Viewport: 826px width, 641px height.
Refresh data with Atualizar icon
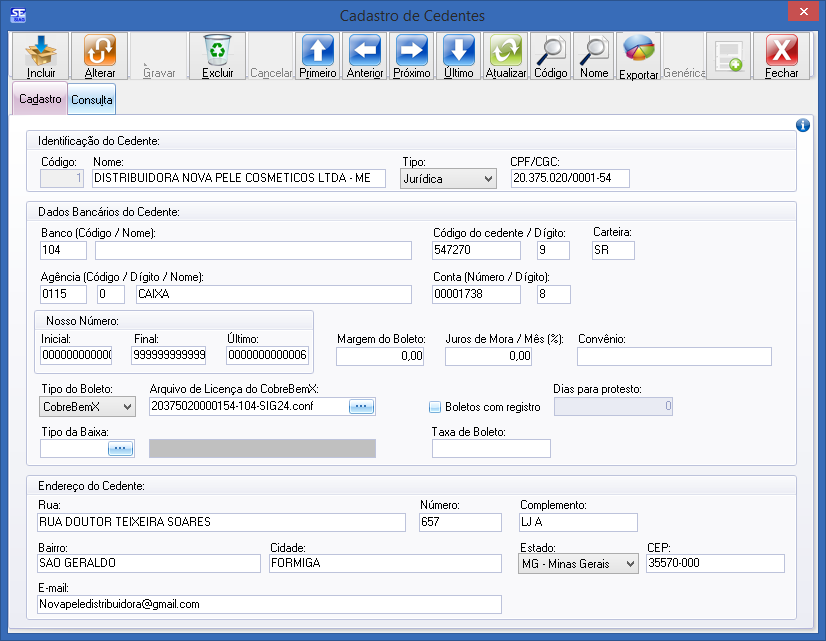point(506,56)
